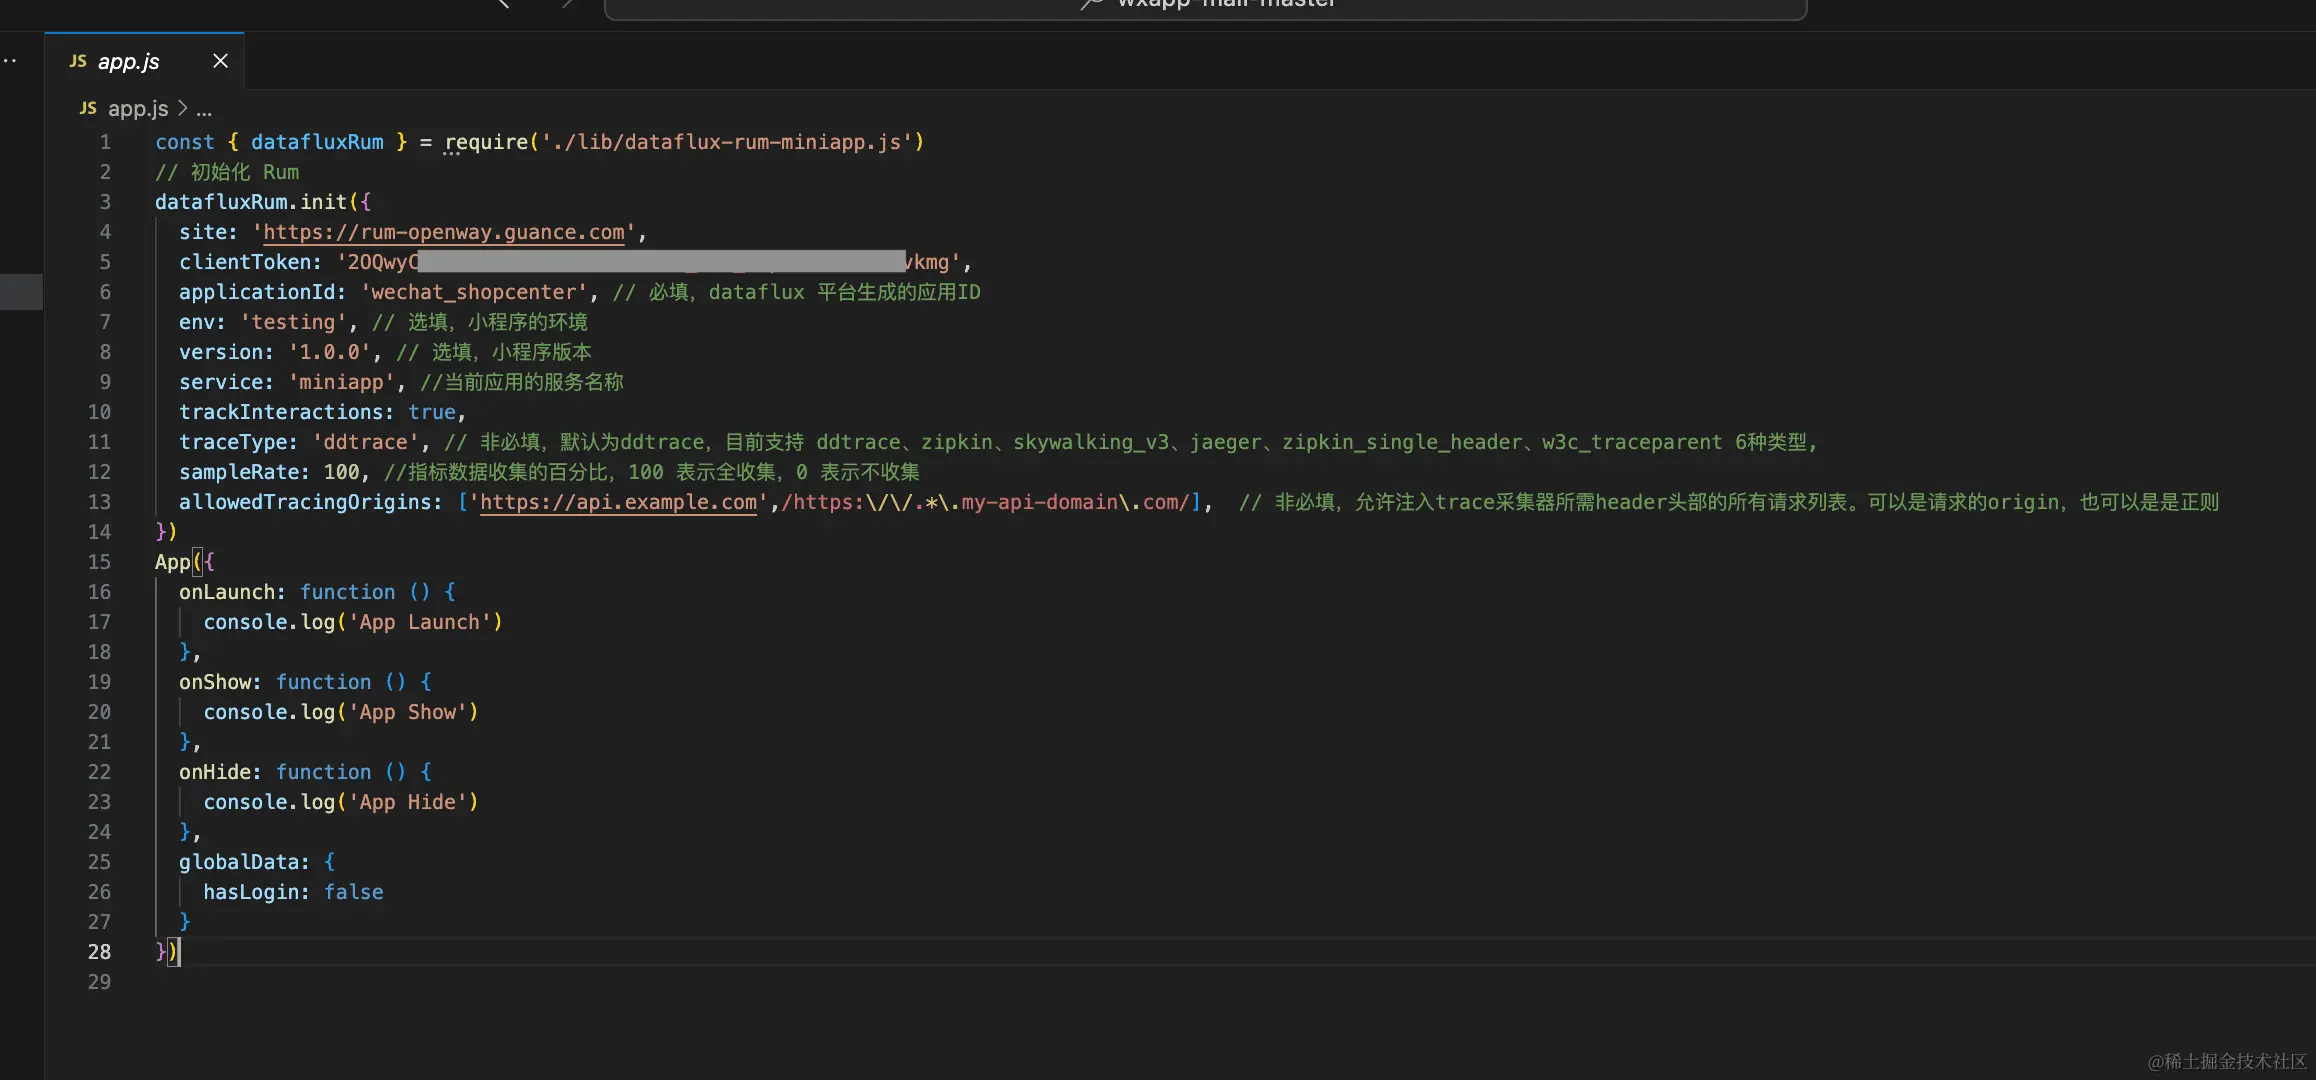Screen dimensions: 2316x1080
Task: Click the hasLogin false value
Action: coord(353,892)
